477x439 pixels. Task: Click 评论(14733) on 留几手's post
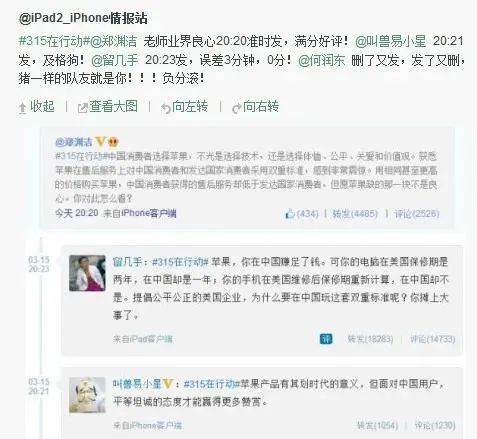pos(433,339)
